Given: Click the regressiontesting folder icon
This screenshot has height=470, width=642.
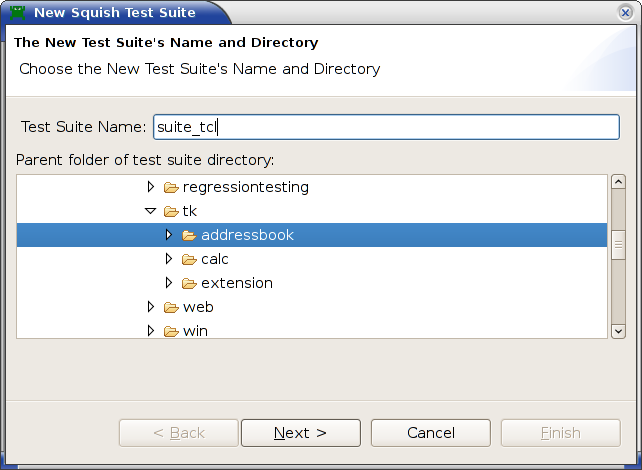Looking at the screenshot, I should click(171, 188).
